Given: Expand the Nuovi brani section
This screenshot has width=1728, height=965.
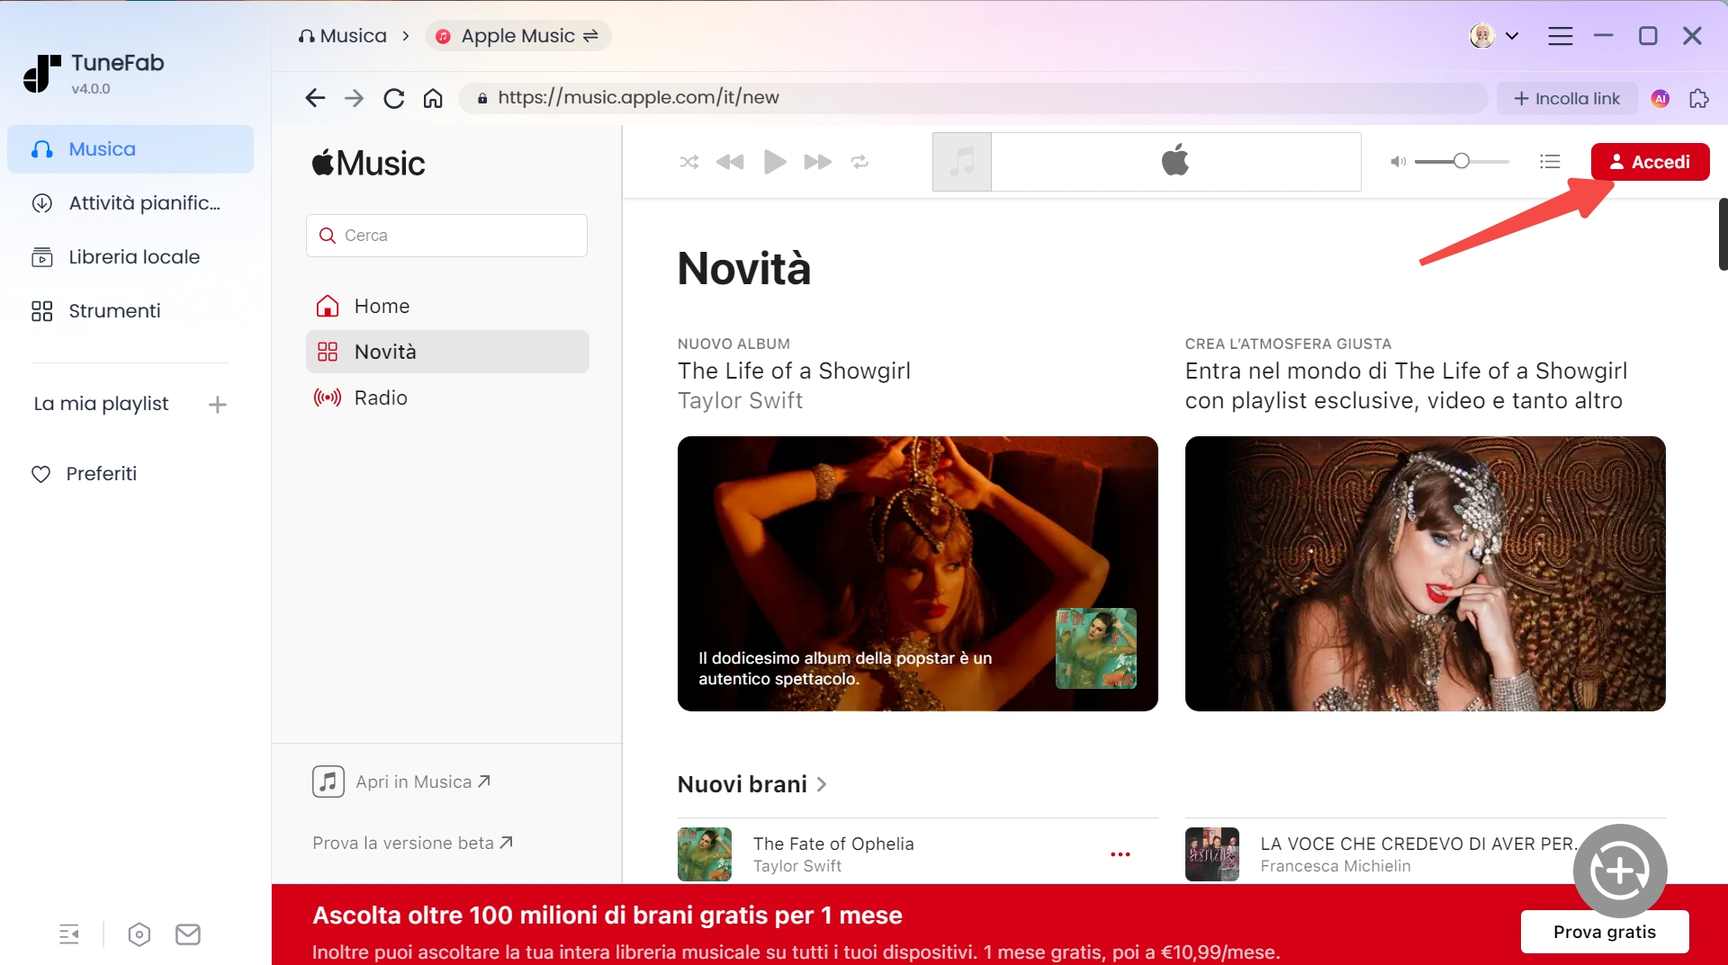Looking at the screenshot, I should pyautogui.click(x=822, y=784).
